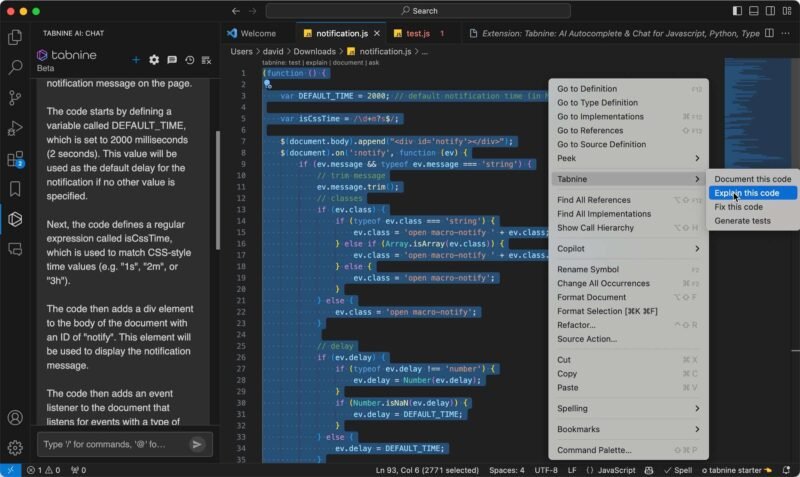The width and height of the screenshot is (800, 477).
Task: Click the 'Downloads' breadcrumb
Action: click(314, 52)
